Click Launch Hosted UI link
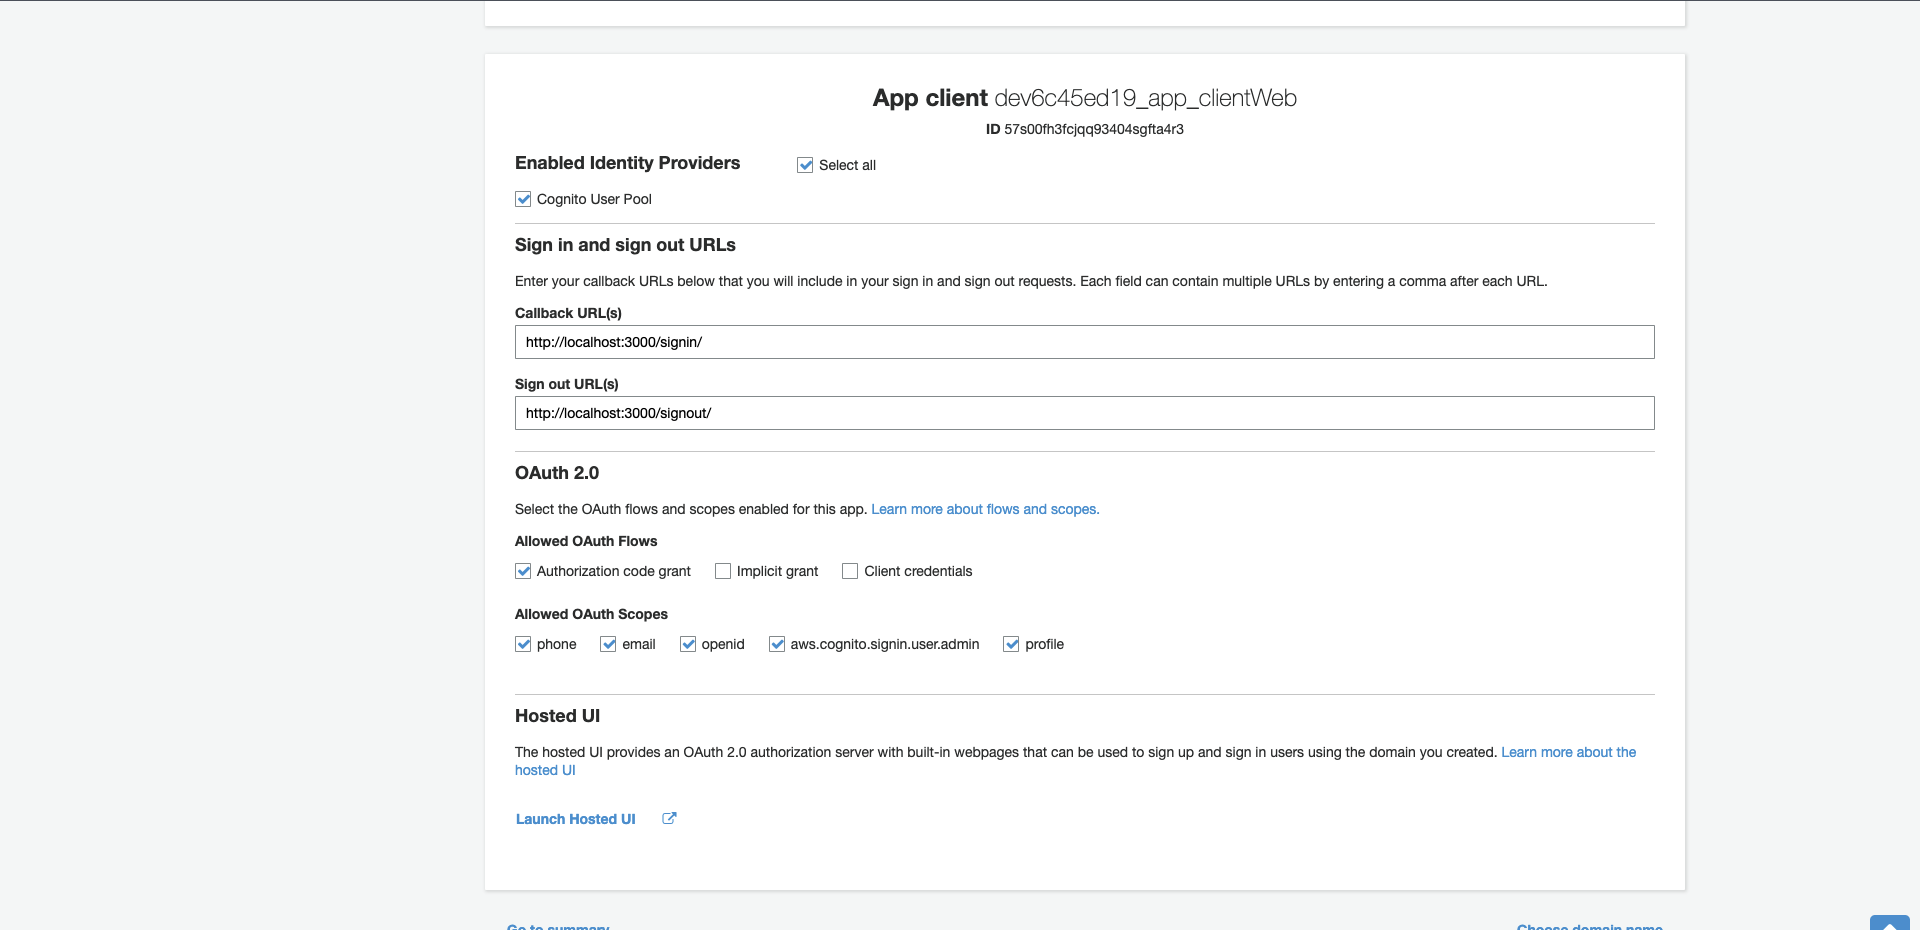This screenshot has height=930, width=1920. tap(576, 819)
